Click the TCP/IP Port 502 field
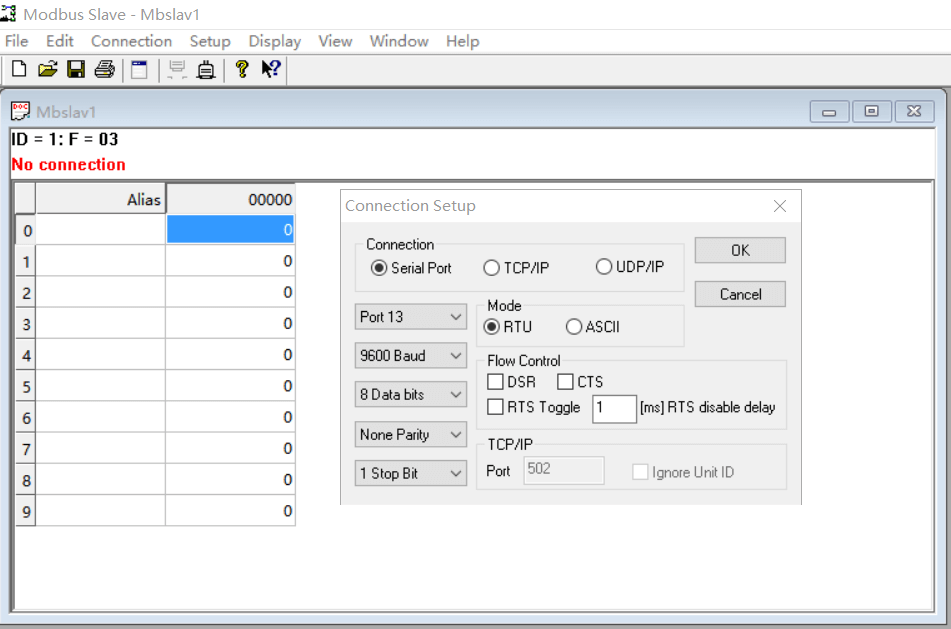 (564, 470)
